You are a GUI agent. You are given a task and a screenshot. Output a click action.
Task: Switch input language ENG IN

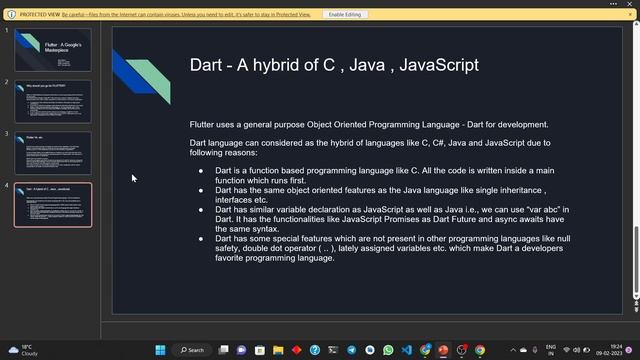pyautogui.click(x=551, y=350)
